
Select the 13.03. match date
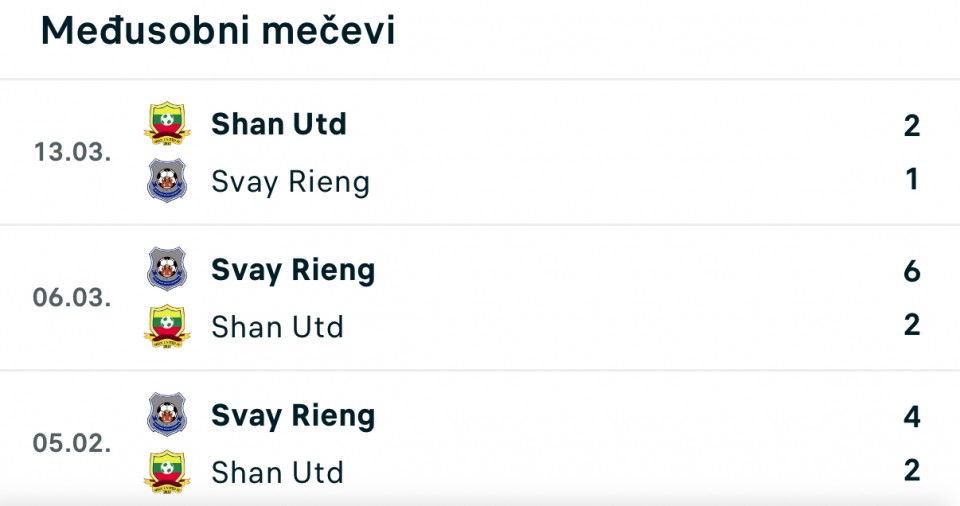click(x=72, y=152)
